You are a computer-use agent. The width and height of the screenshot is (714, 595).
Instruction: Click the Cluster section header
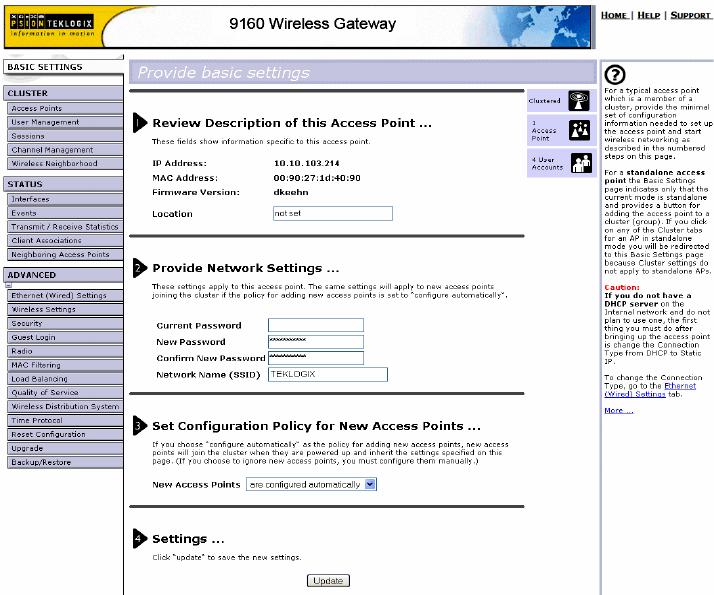click(63, 93)
